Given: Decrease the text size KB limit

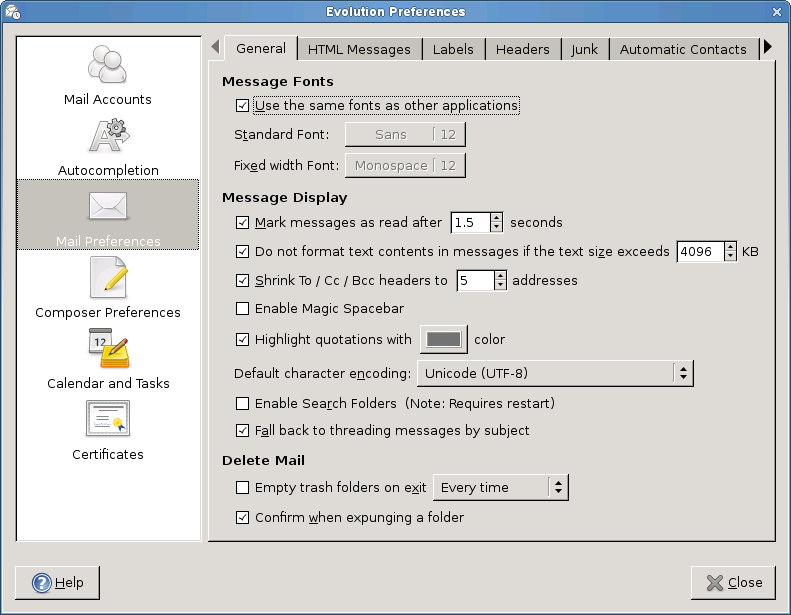Looking at the screenshot, I should click(730, 256).
